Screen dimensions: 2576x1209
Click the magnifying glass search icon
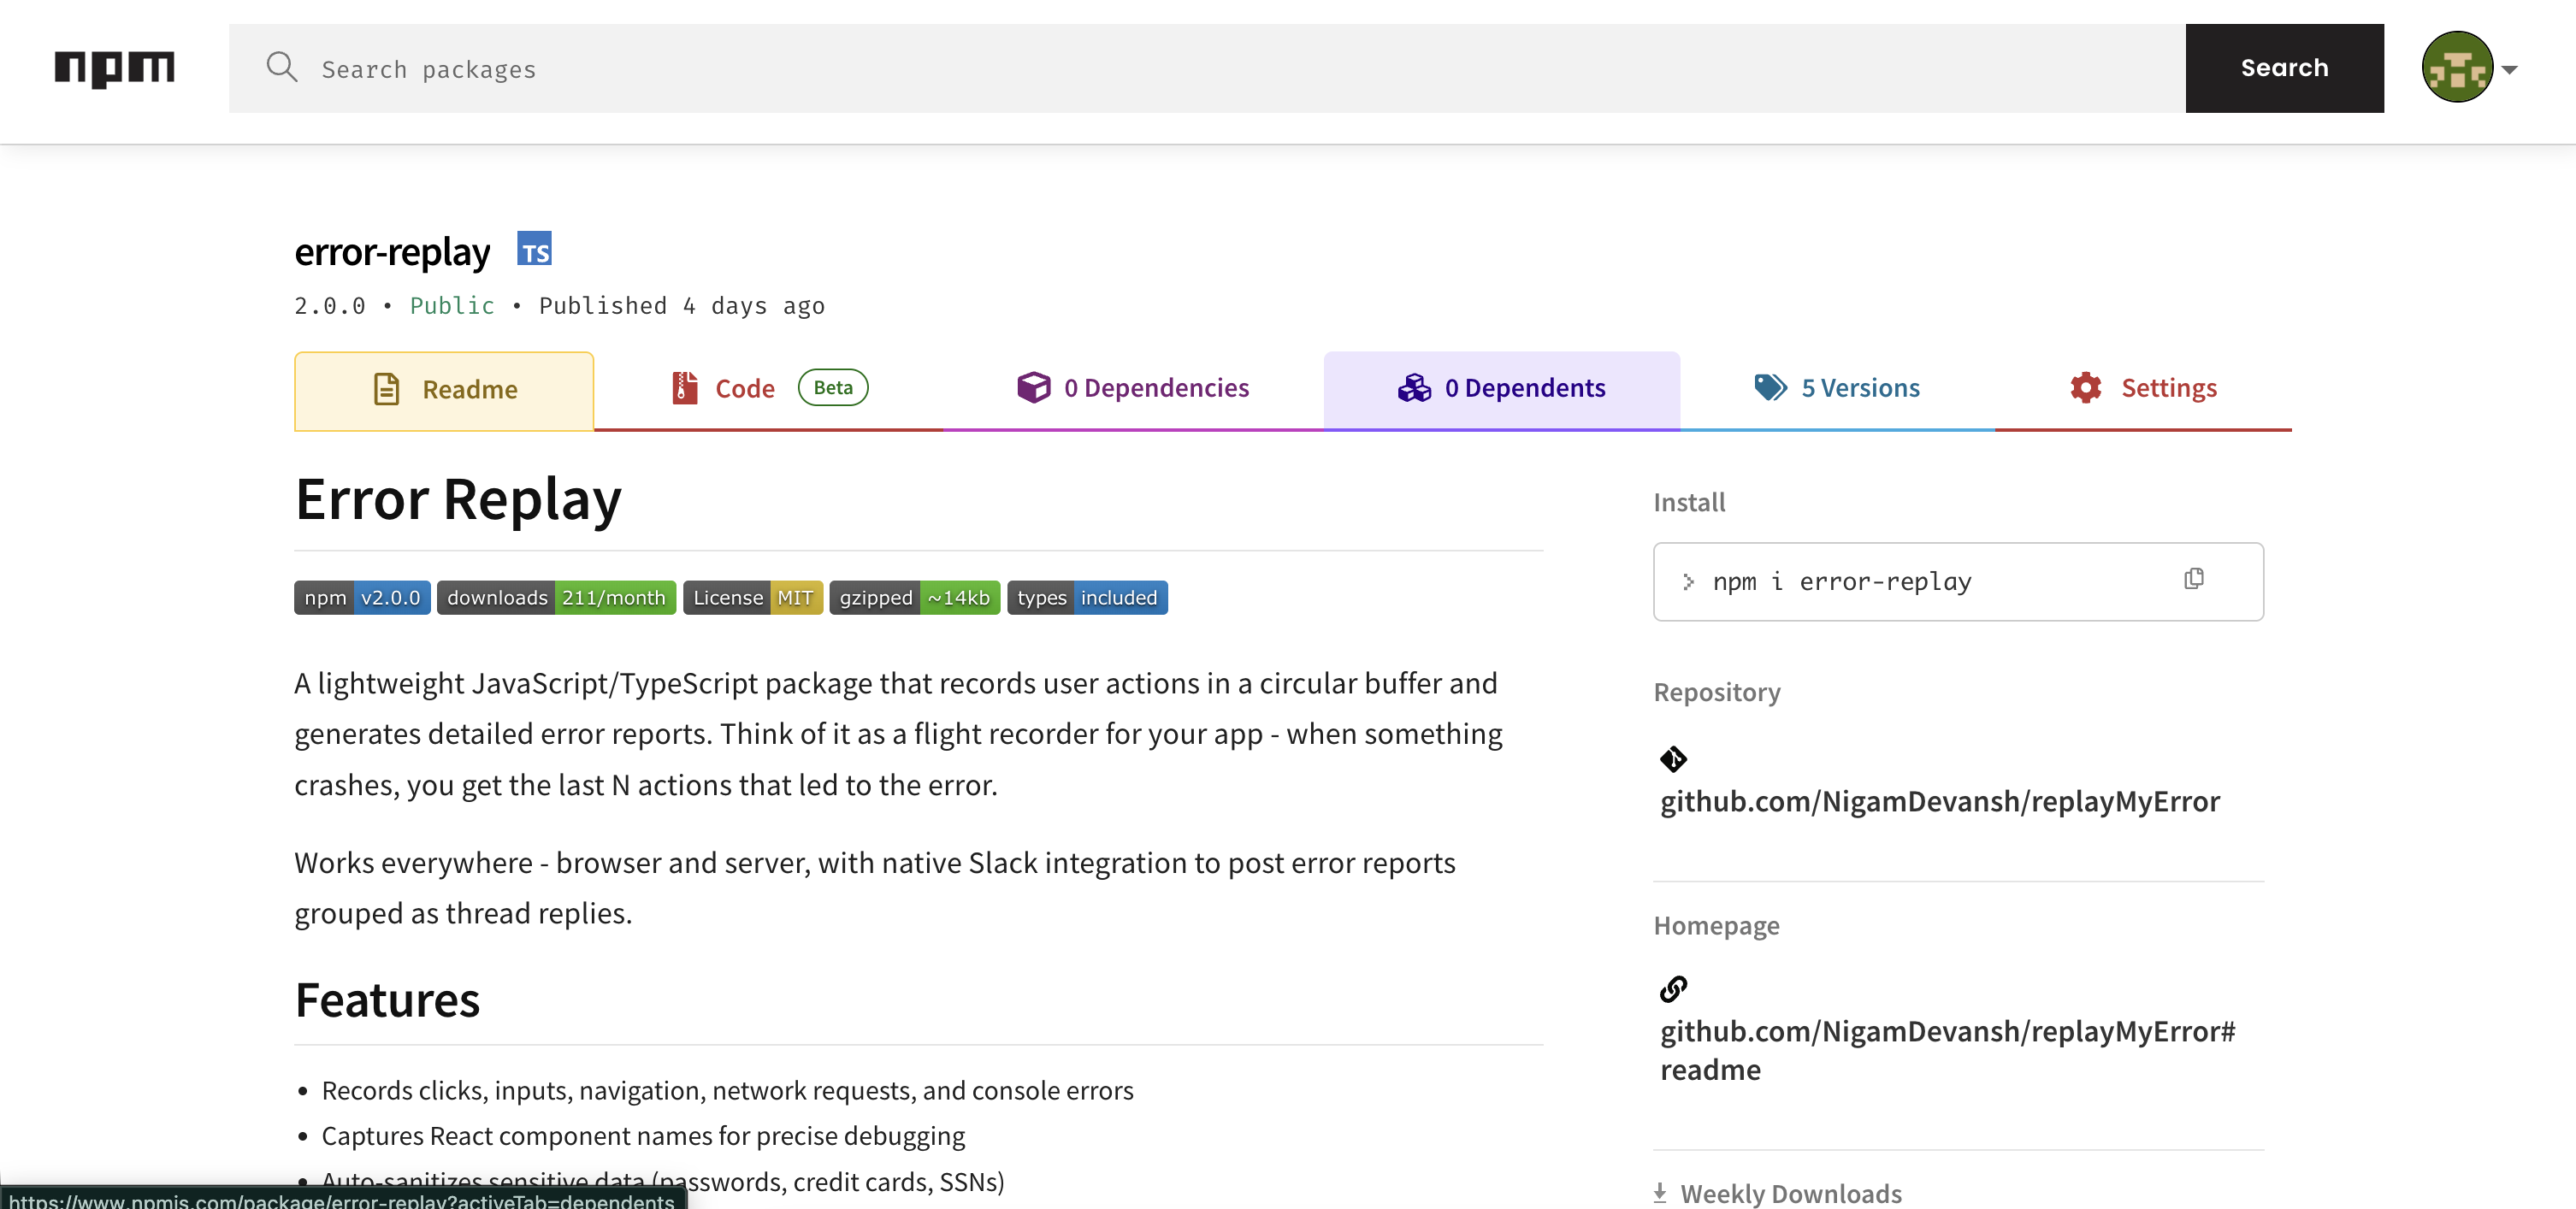(282, 68)
